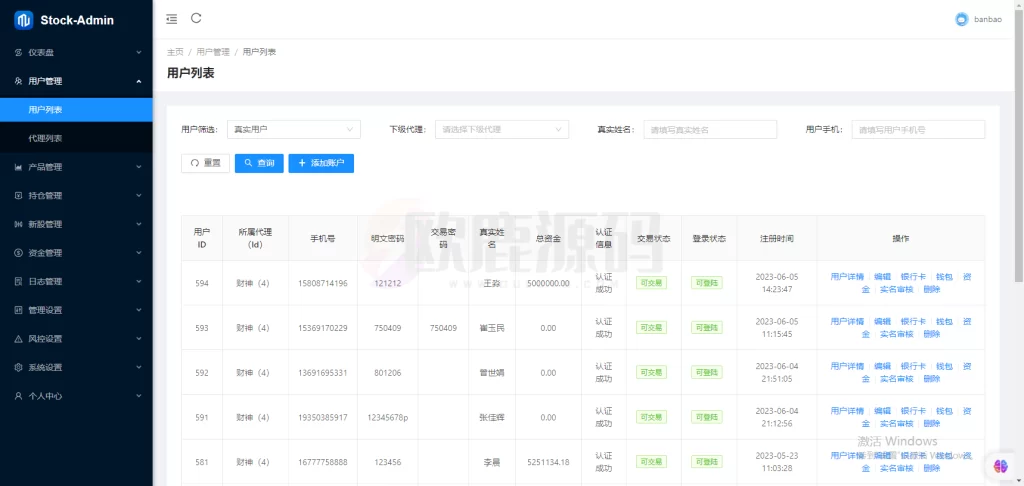Click the 日志管理 document icon
Screen dimensions: 1024x486
(18, 282)
